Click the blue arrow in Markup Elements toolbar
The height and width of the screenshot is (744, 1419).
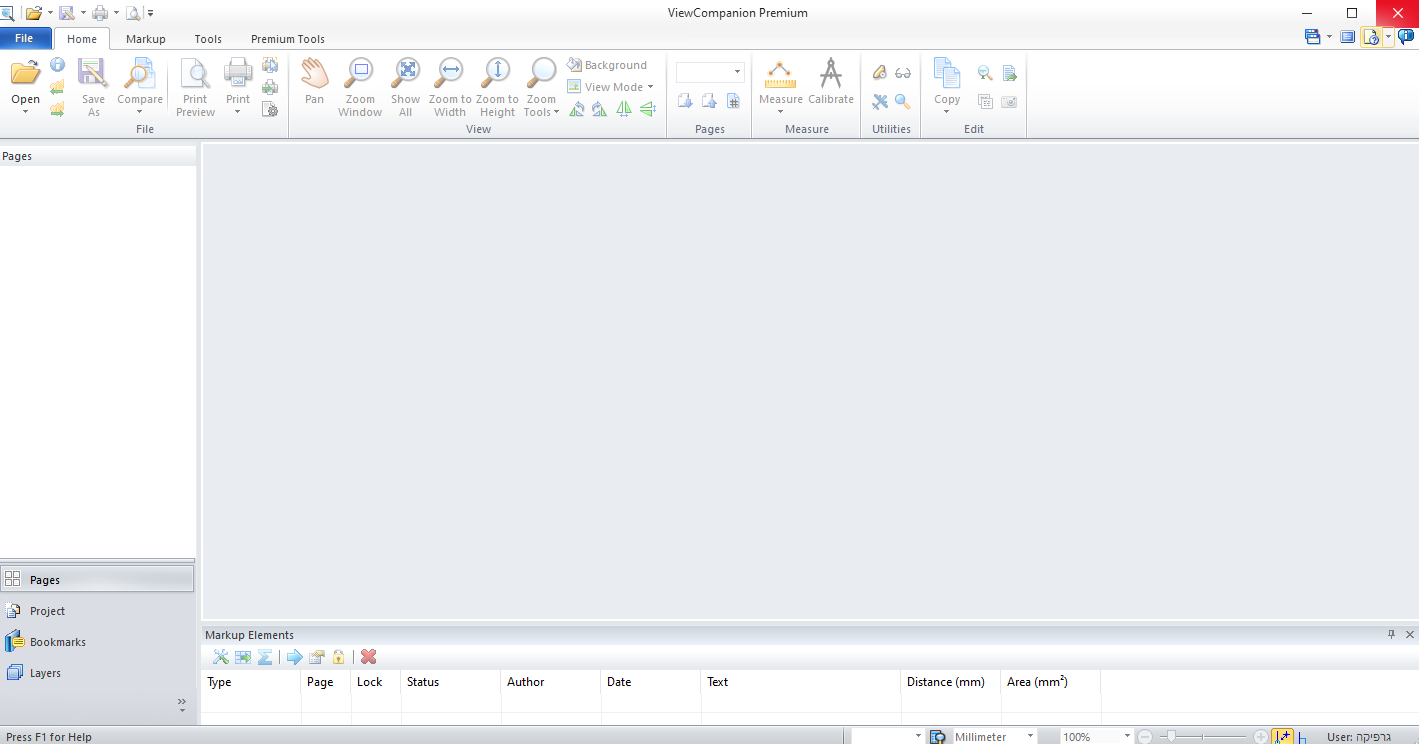click(x=294, y=657)
